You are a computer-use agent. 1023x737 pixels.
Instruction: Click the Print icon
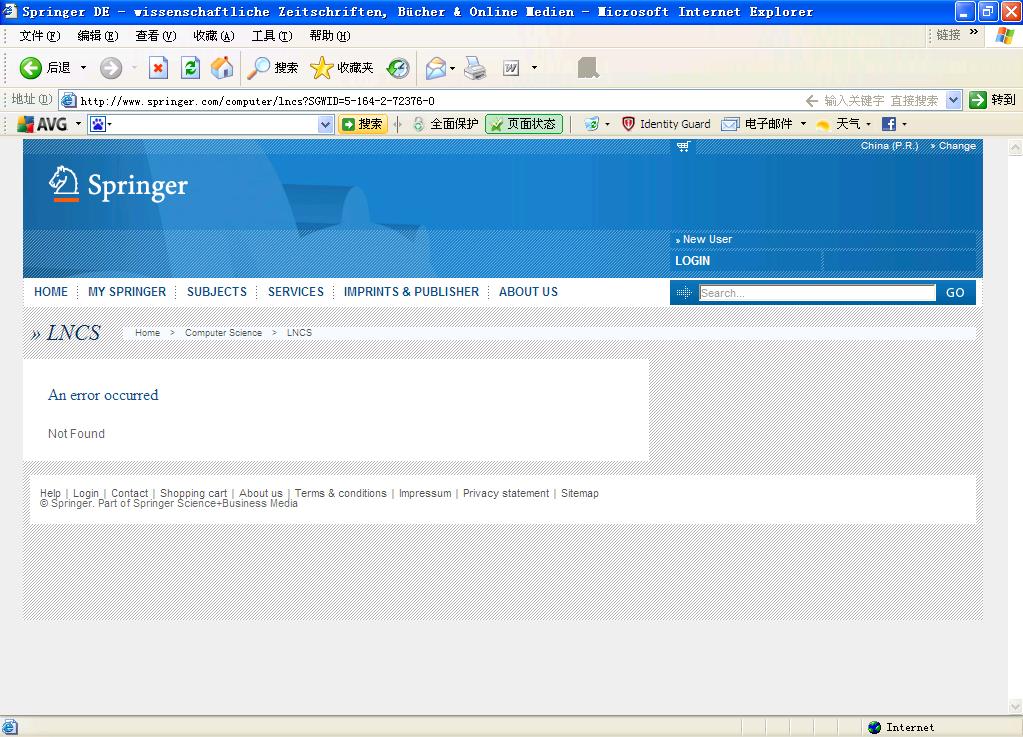[475, 68]
